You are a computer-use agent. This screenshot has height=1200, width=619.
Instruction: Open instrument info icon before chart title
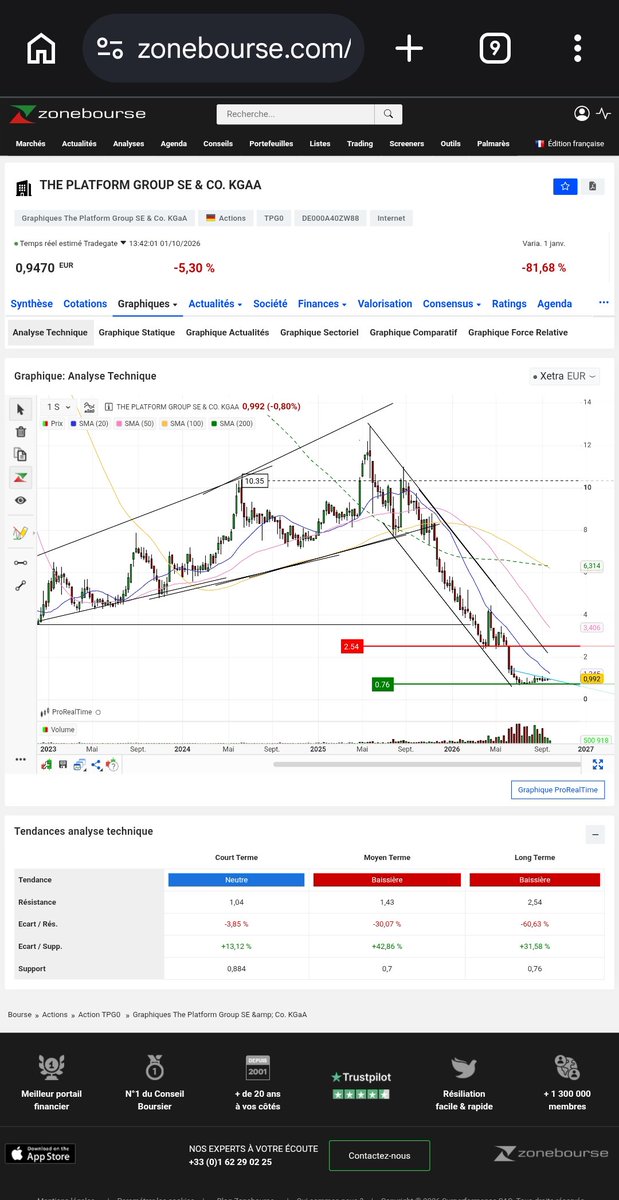click(x=108, y=407)
